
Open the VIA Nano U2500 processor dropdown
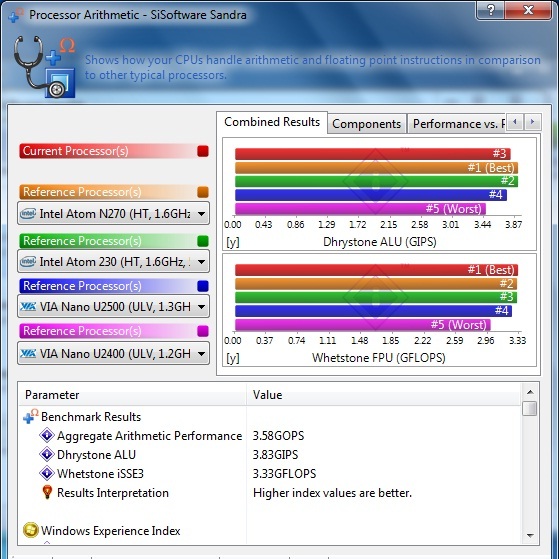113,307
